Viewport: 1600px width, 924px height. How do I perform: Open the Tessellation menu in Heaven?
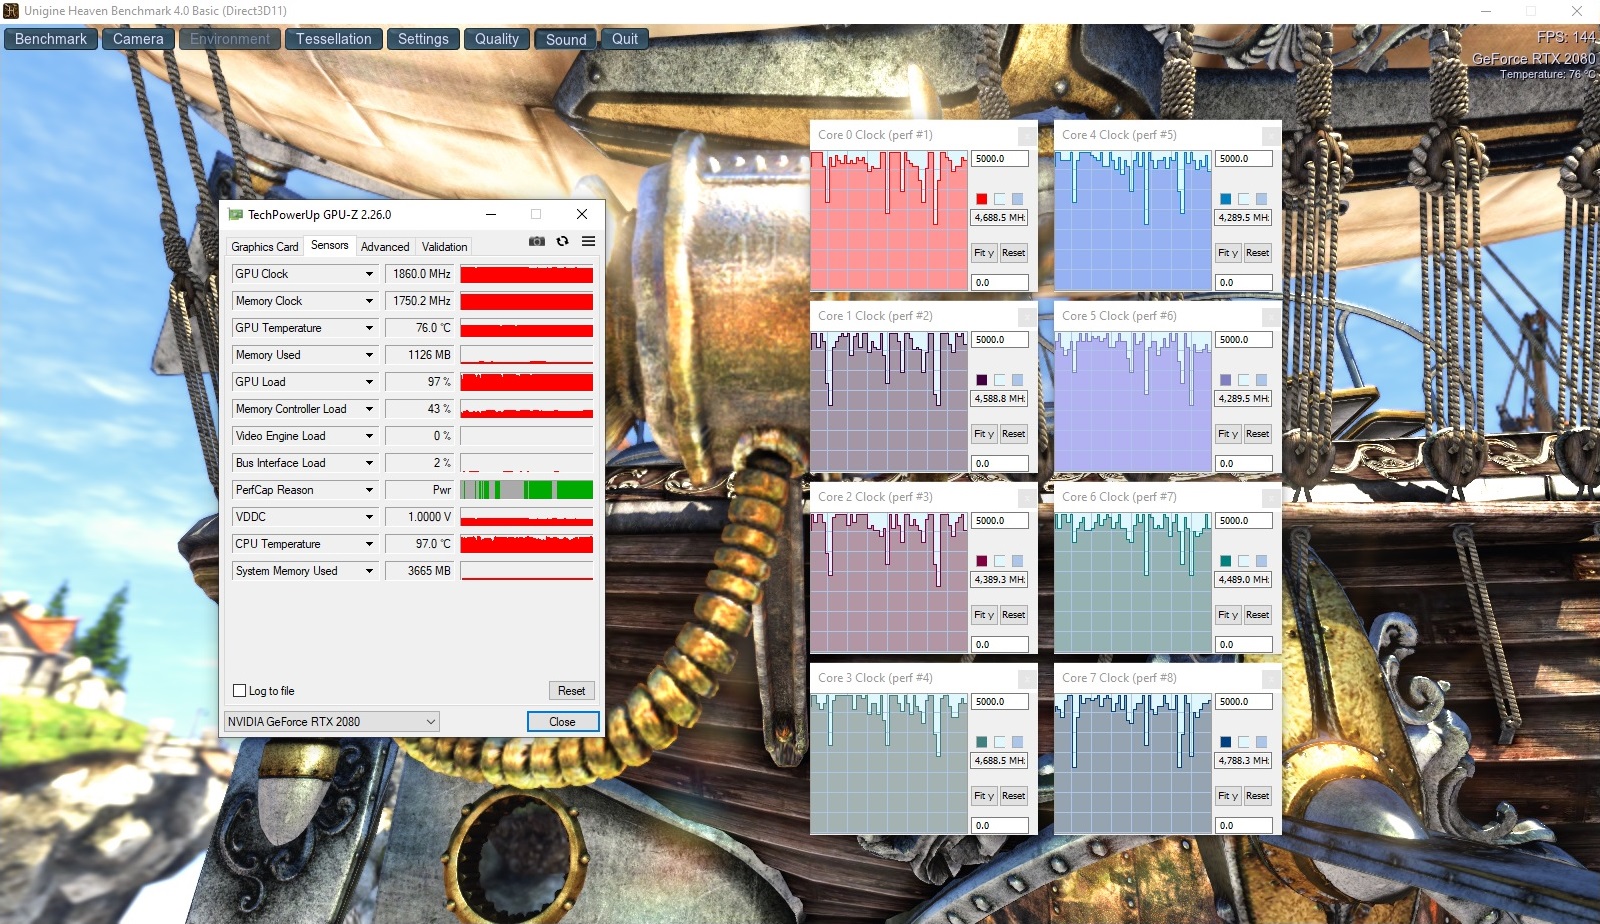point(333,39)
